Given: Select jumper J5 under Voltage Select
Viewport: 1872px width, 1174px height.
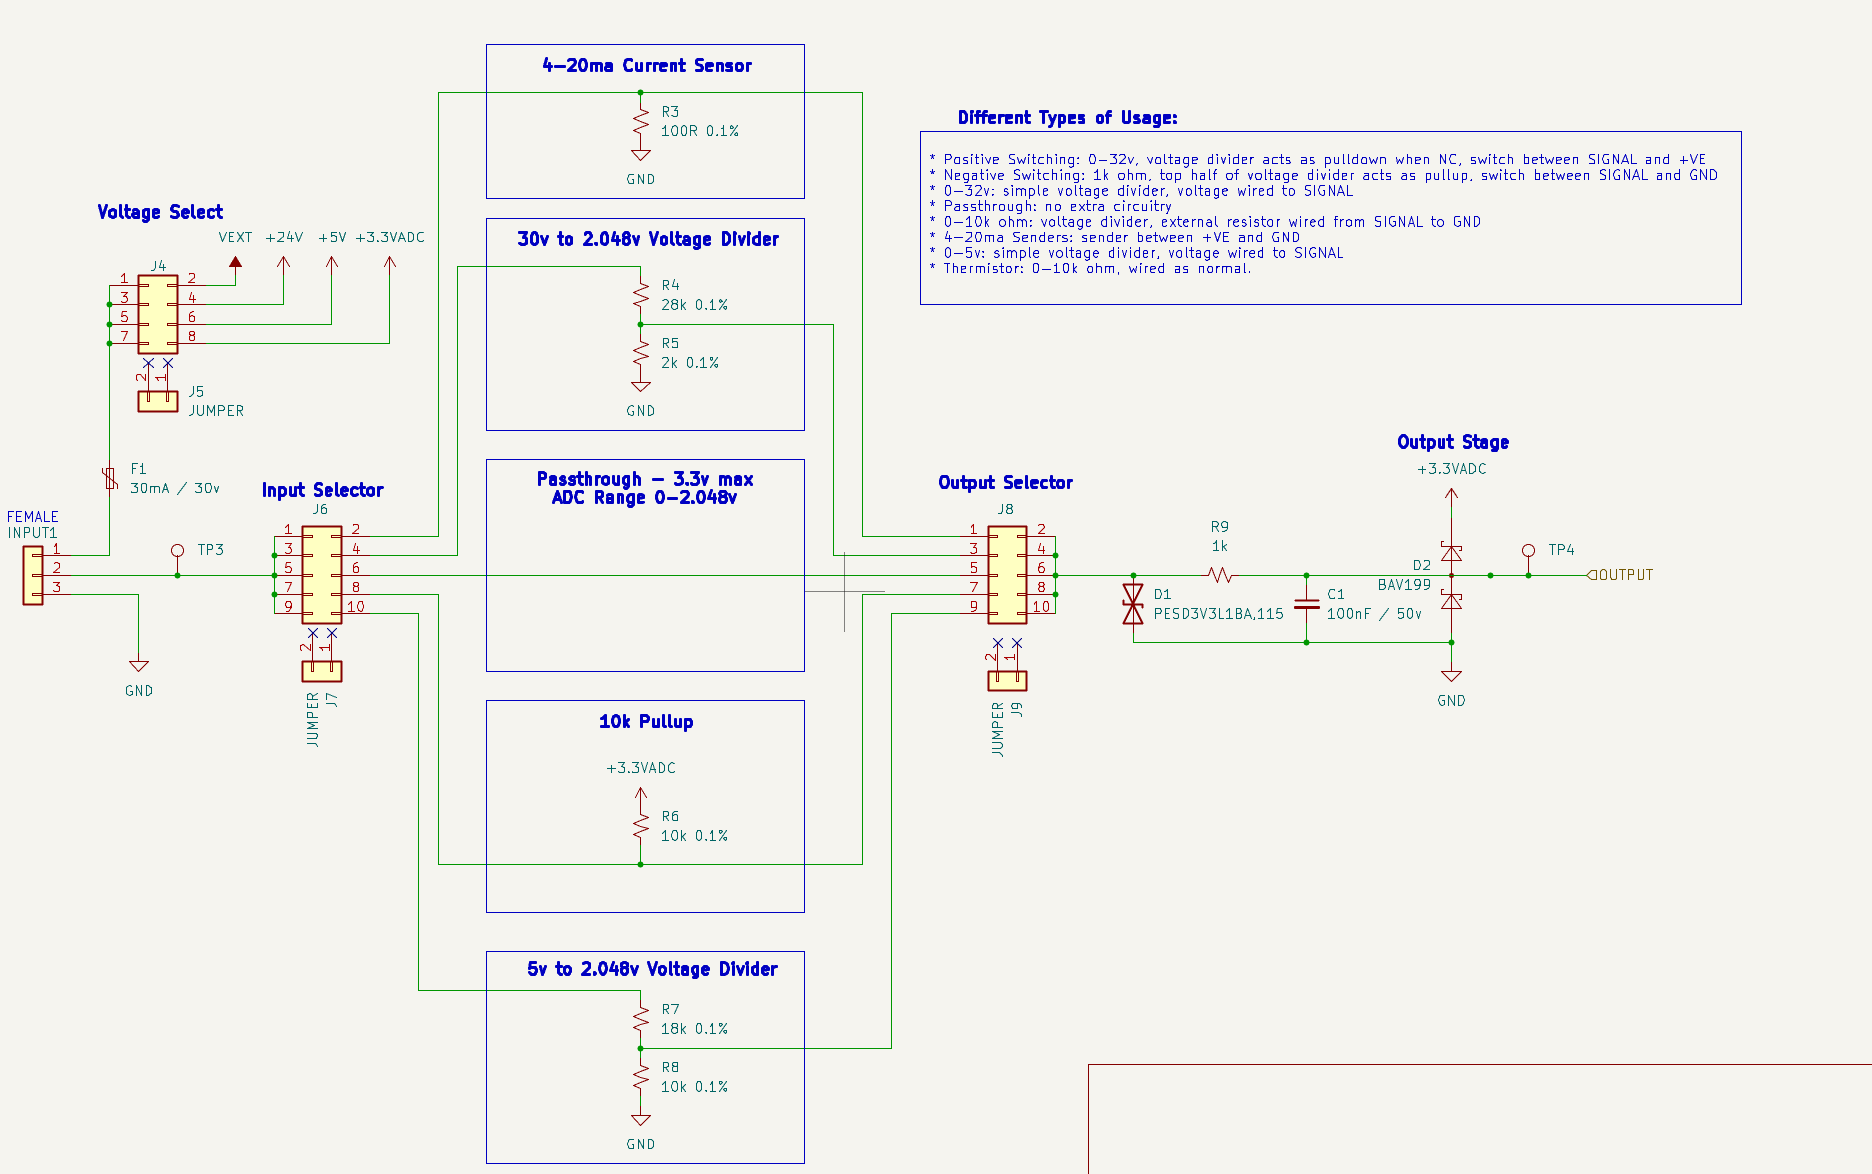Looking at the screenshot, I should click(x=157, y=399).
